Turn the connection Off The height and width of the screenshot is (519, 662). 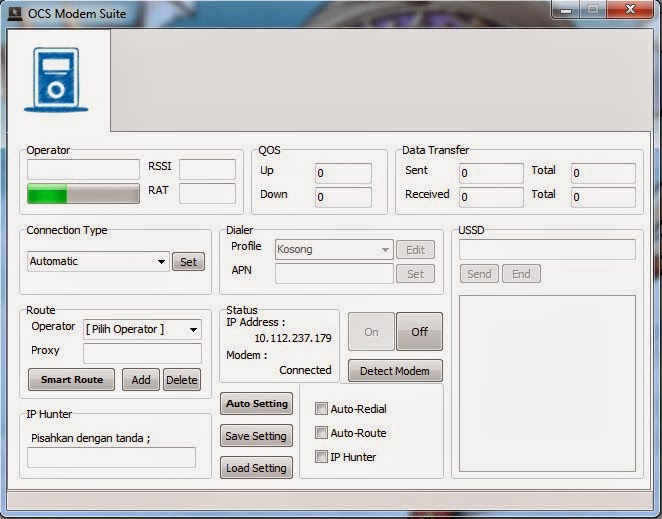click(419, 332)
